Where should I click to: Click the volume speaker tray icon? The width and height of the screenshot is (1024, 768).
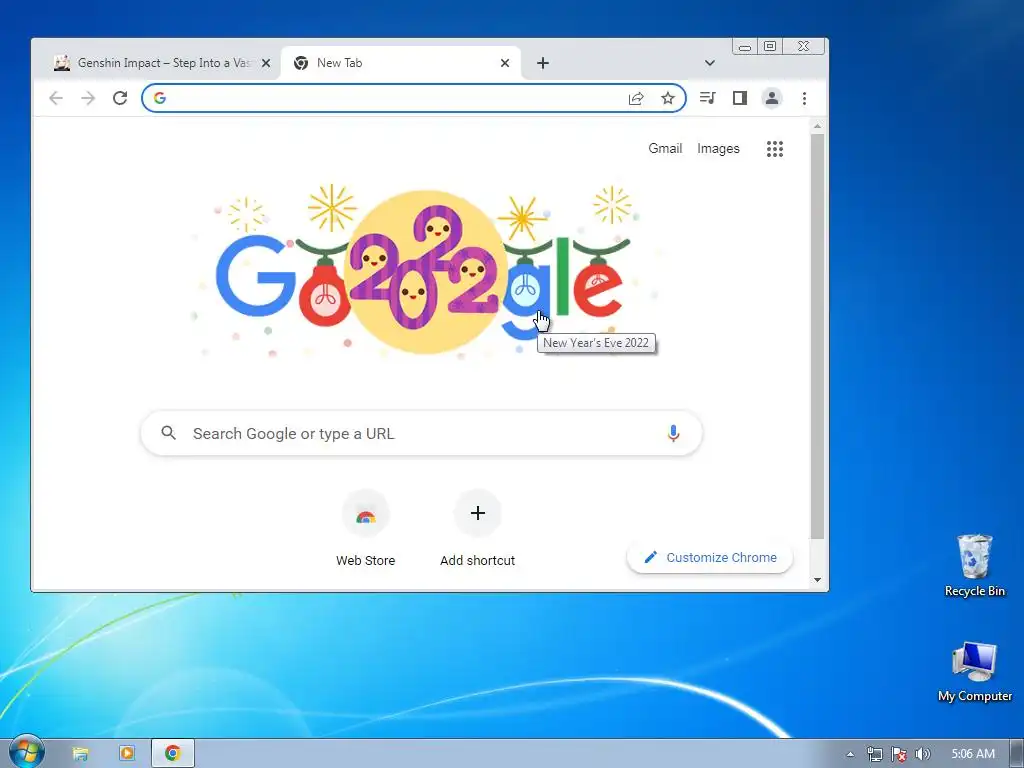click(x=923, y=754)
